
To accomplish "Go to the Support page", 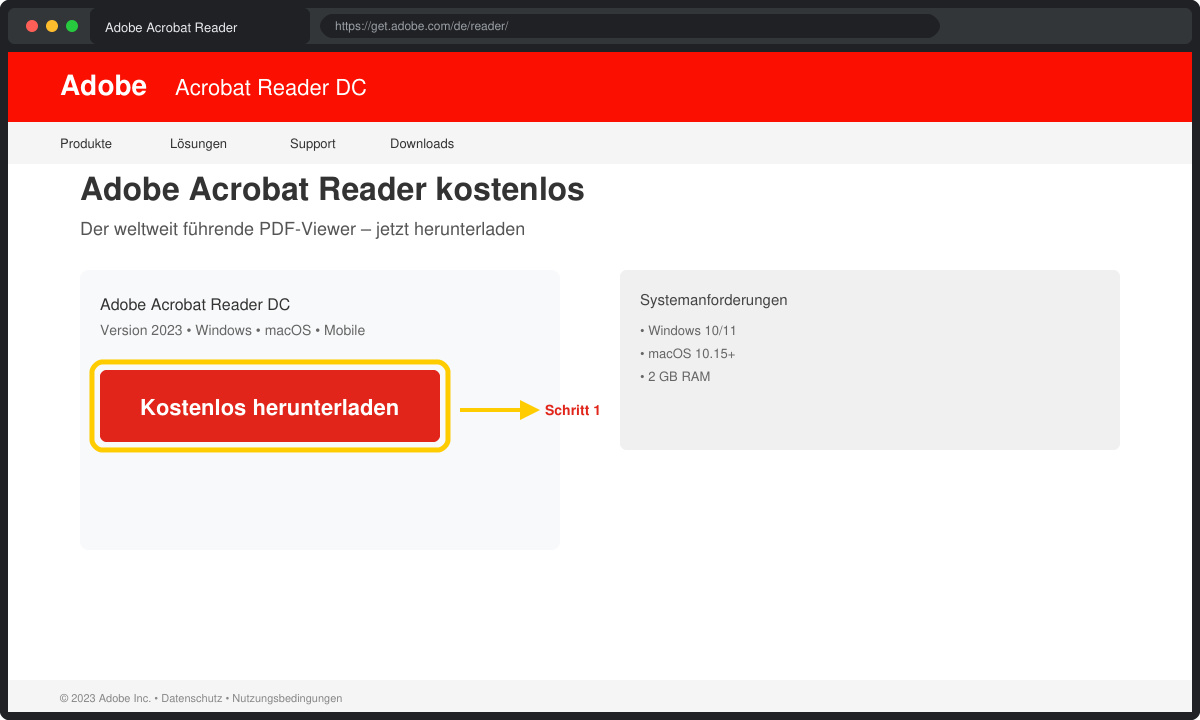I will tap(313, 144).
